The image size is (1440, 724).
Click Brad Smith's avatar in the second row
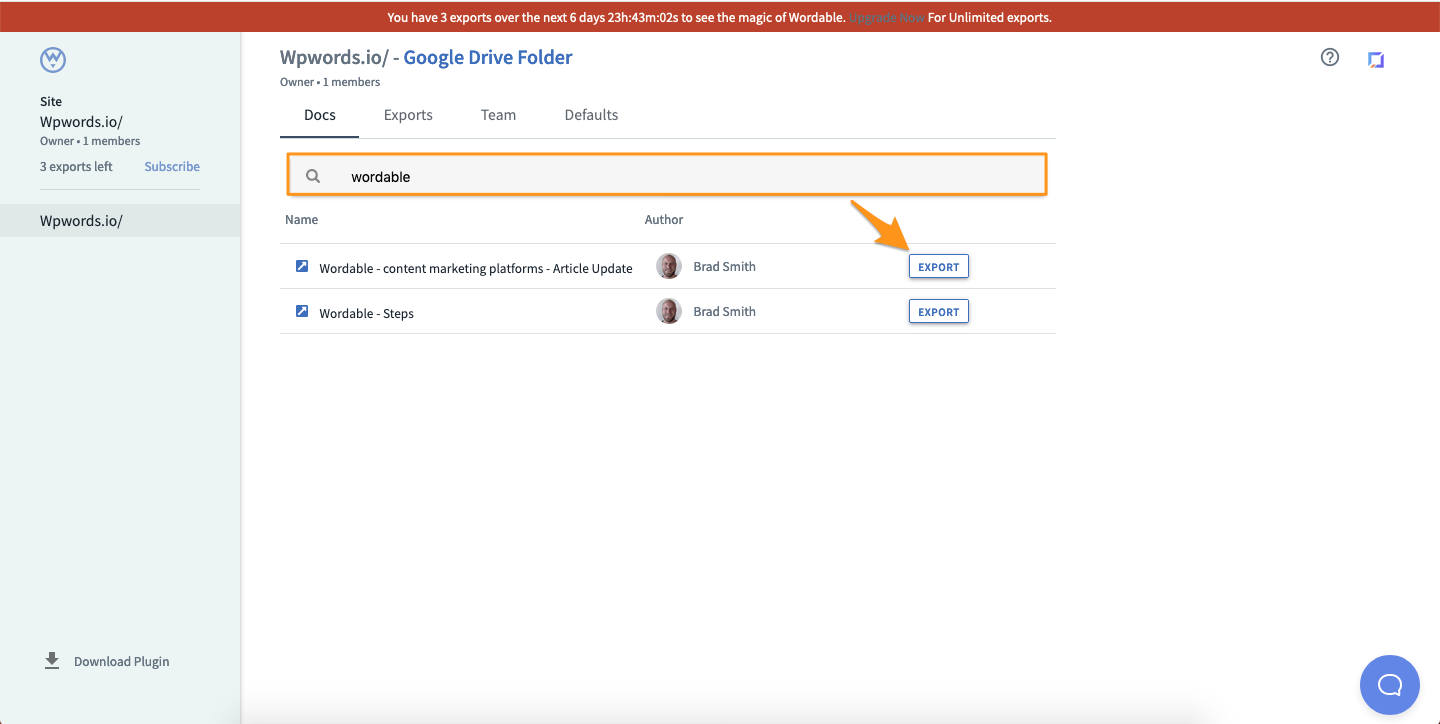coord(668,312)
